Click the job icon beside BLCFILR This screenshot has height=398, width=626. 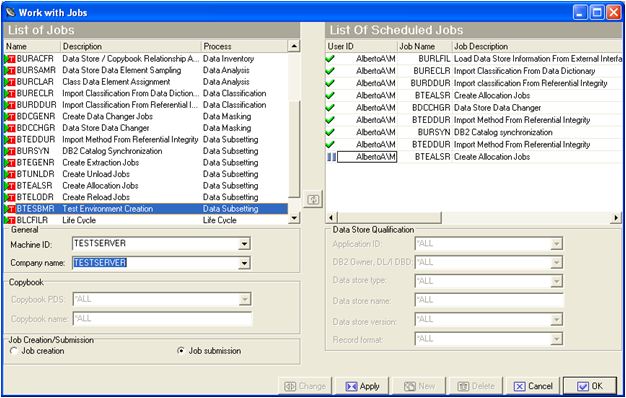10,221
